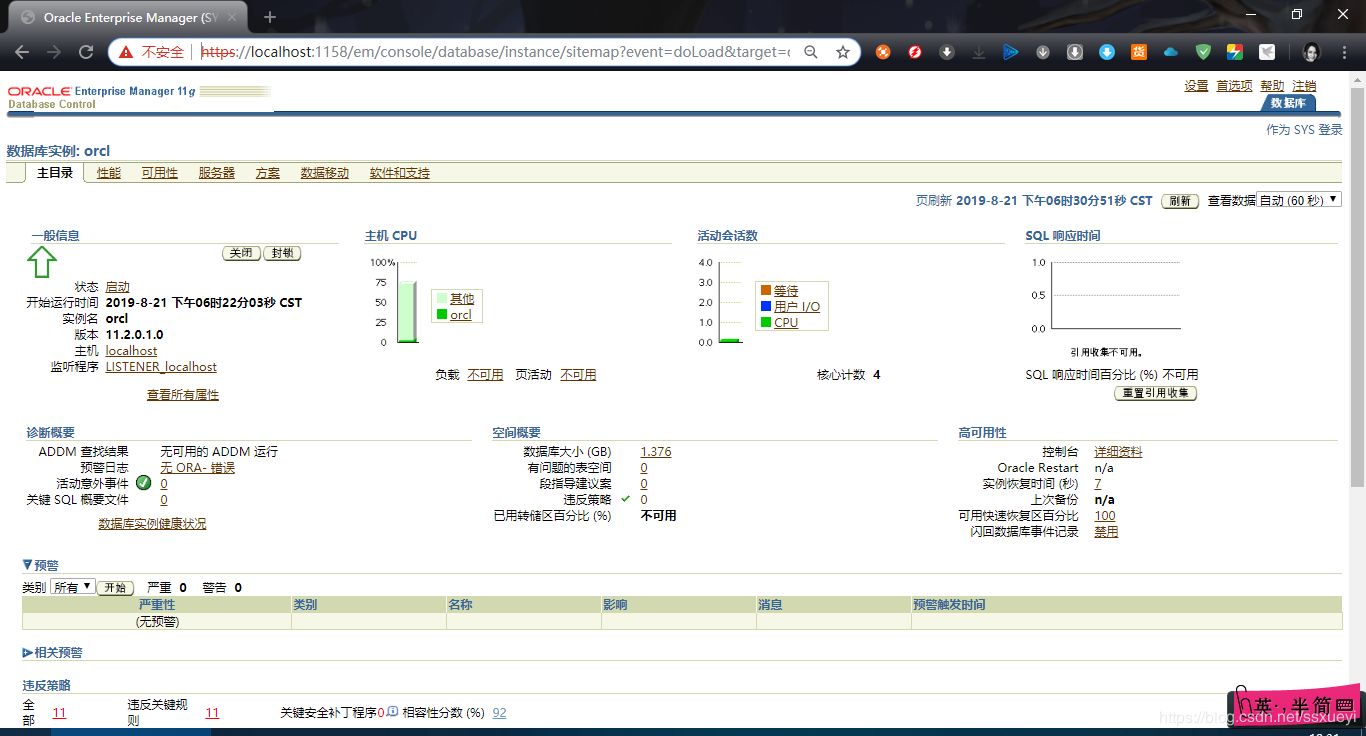Switch to the 可用性 tab
This screenshot has height=736, width=1366.
(160, 173)
